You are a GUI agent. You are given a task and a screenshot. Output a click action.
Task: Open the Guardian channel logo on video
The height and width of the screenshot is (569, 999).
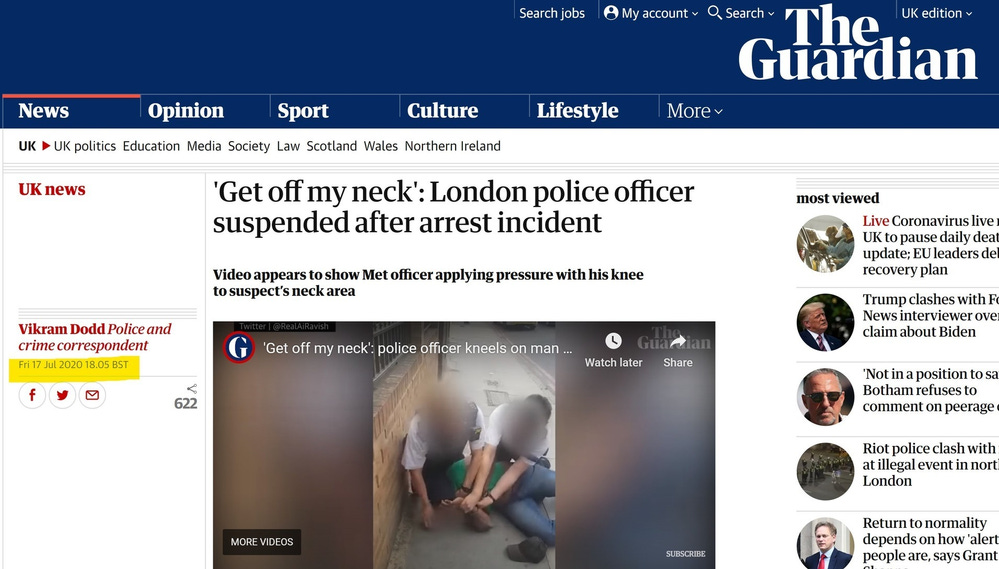pyautogui.click(x=239, y=348)
